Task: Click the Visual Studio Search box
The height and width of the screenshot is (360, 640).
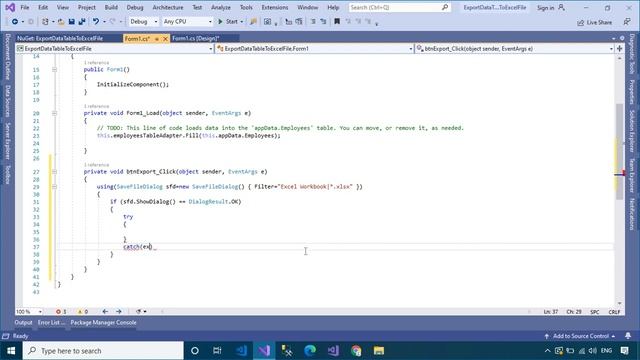Action: 400,7
